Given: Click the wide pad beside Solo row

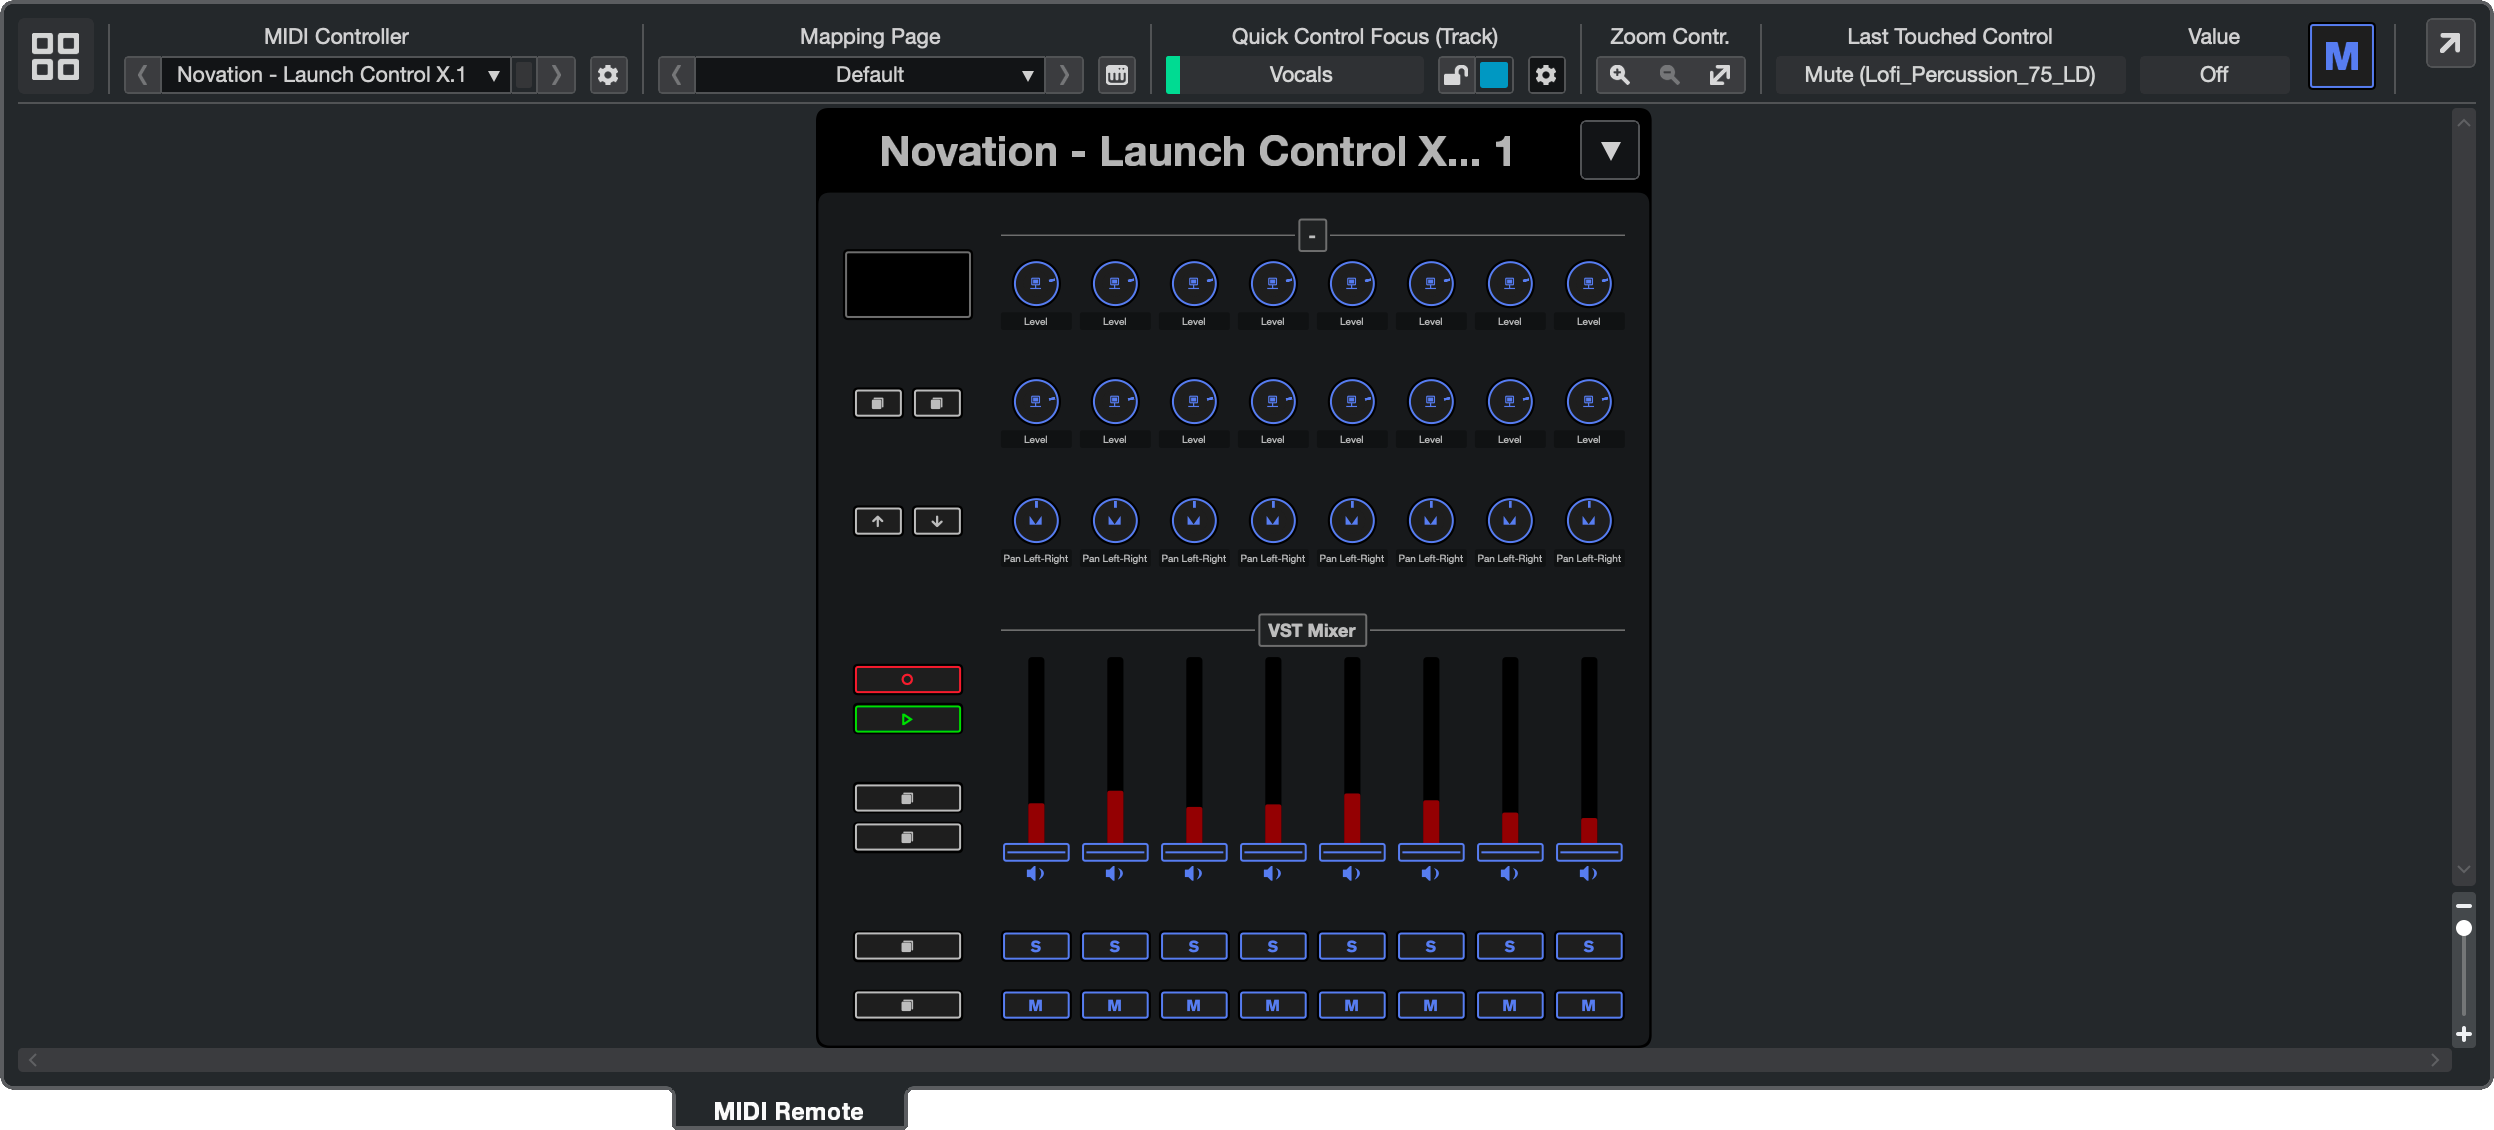Looking at the screenshot, I should (x=908, y=946).
